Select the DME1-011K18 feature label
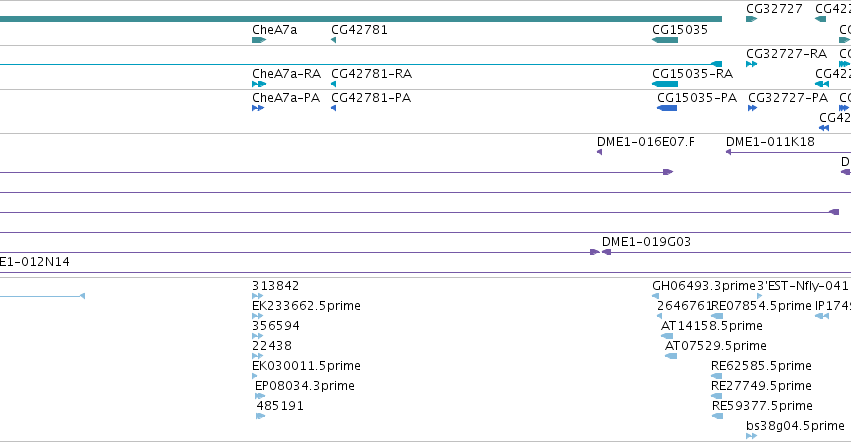The width and height of the screenshot is (851, 442). [x=770, y=142]
